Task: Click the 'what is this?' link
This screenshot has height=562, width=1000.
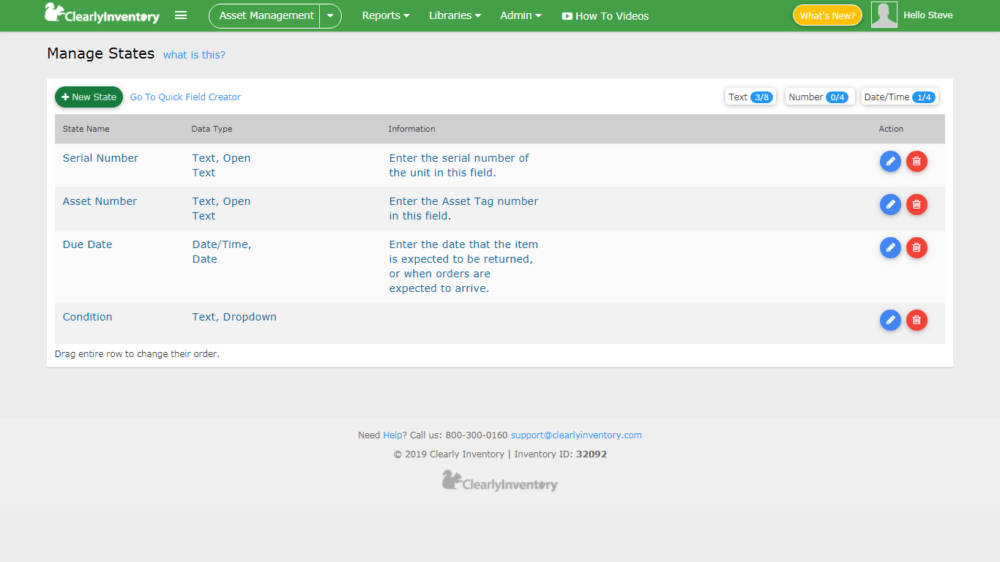Action: [x=194, y=55]
